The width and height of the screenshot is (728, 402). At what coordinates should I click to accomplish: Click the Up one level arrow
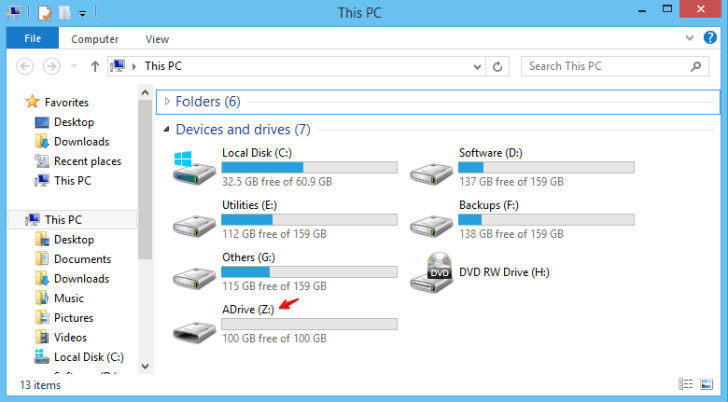pos(95,66)
